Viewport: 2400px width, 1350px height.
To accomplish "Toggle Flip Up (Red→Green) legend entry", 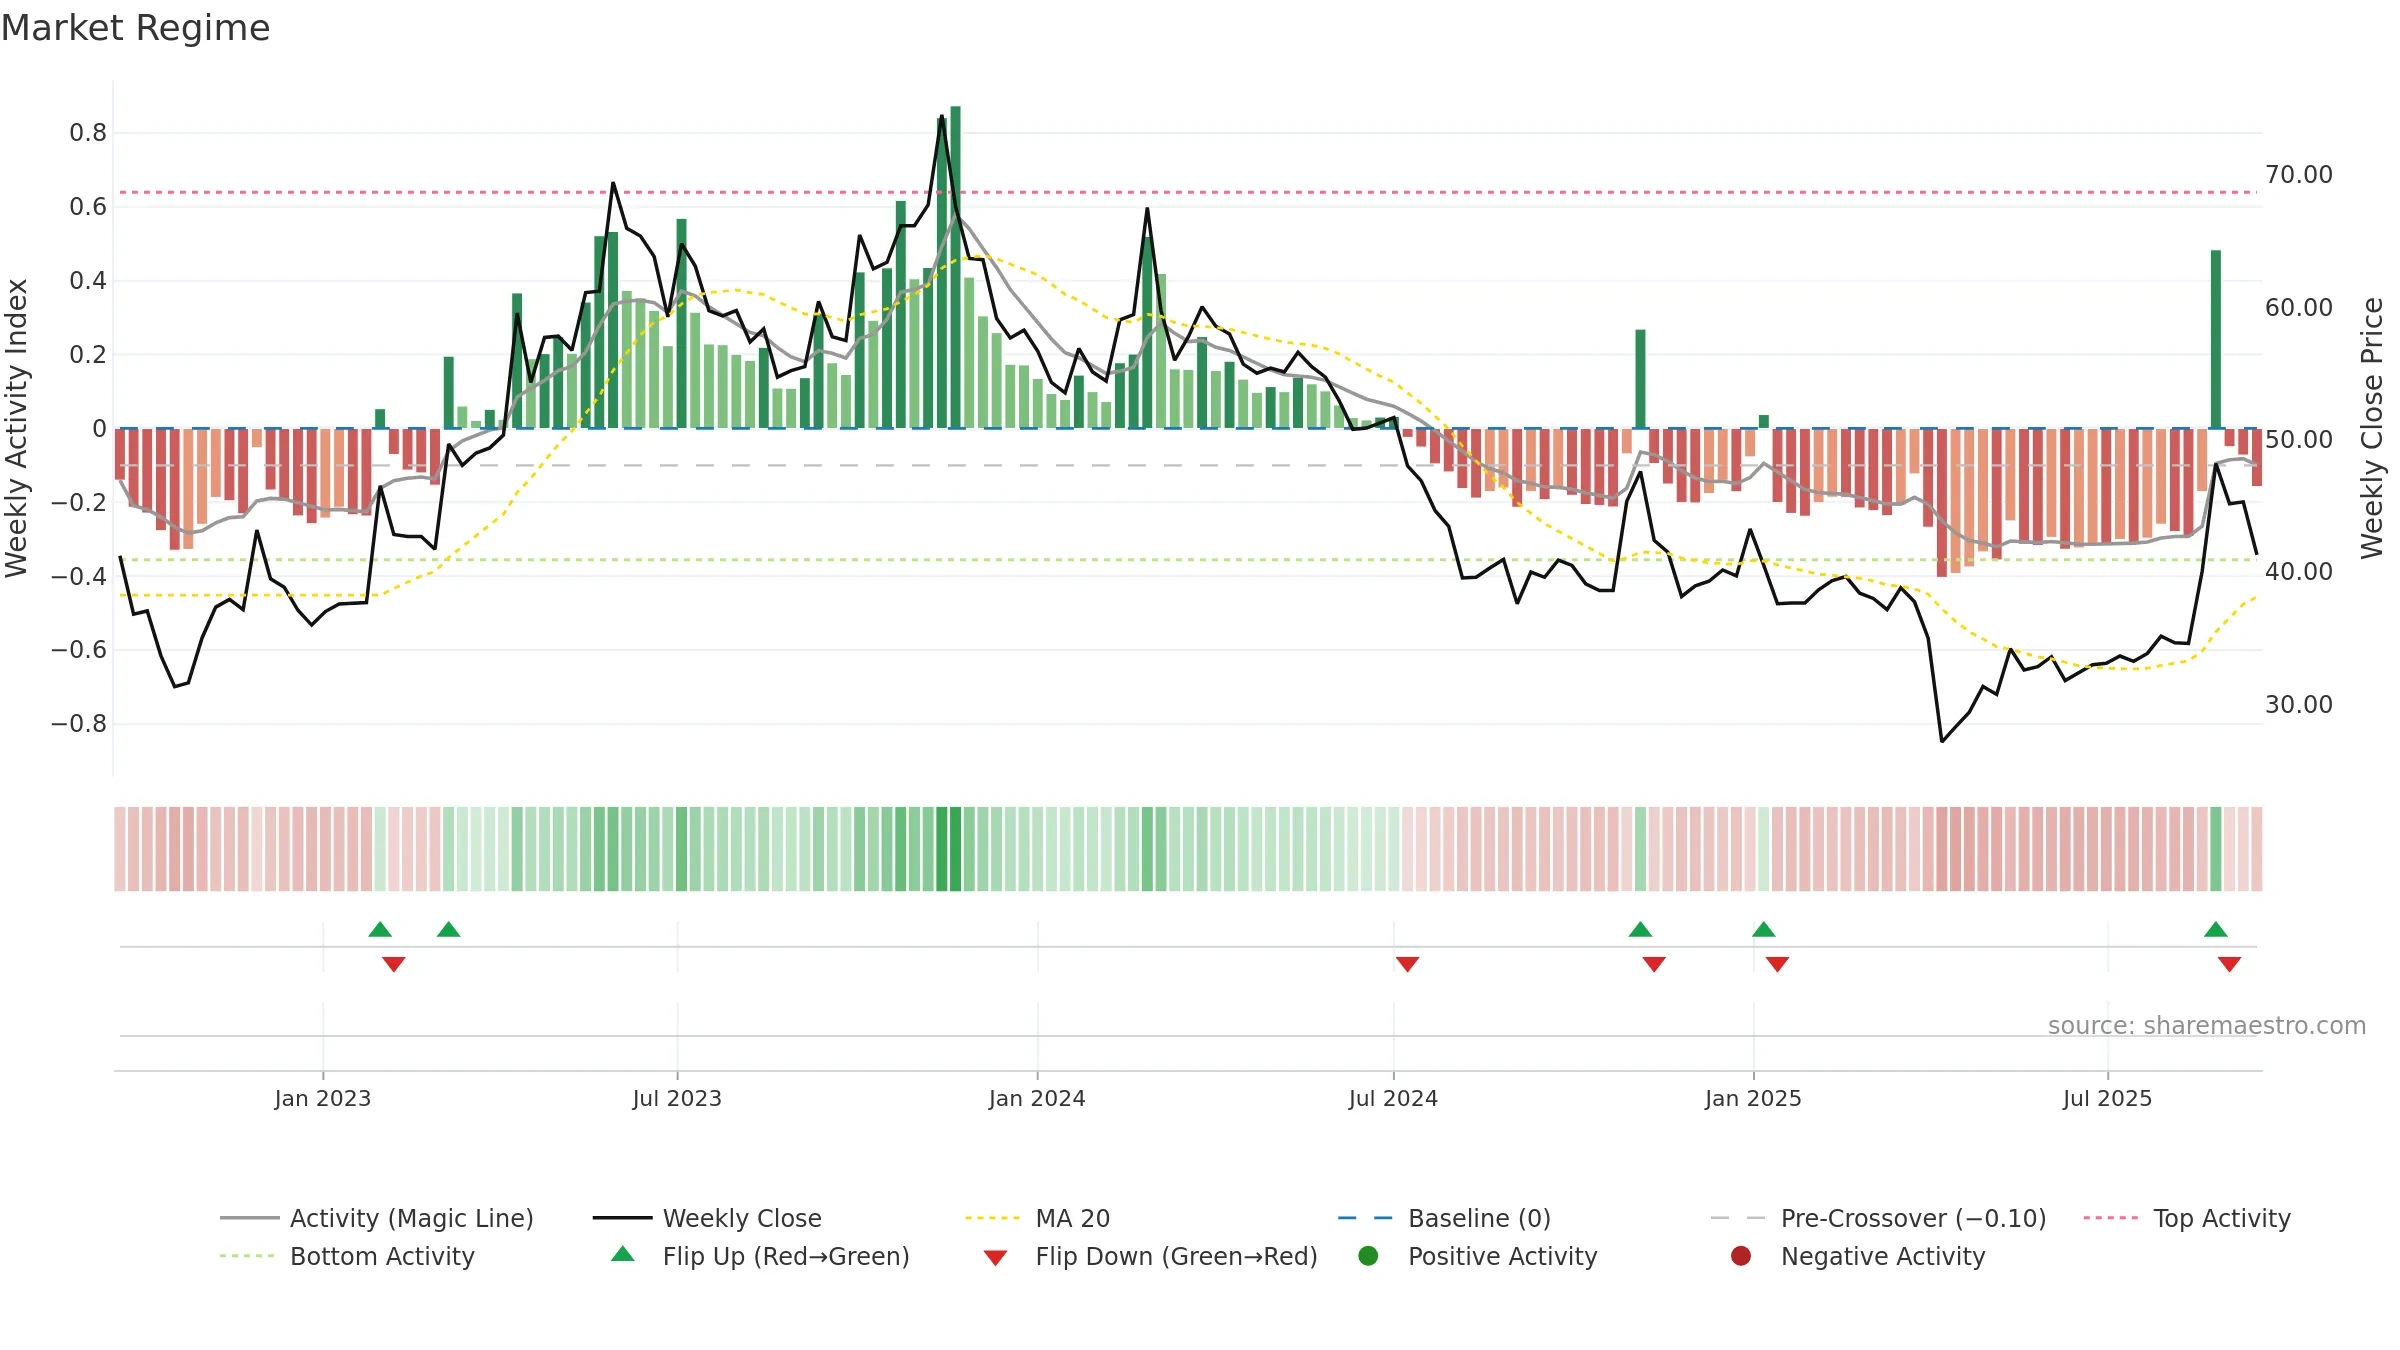I will tap(760, 1256).
